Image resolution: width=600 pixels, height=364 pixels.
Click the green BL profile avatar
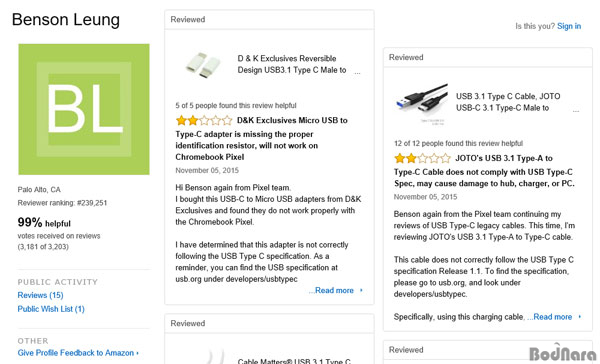pos(84,109)
